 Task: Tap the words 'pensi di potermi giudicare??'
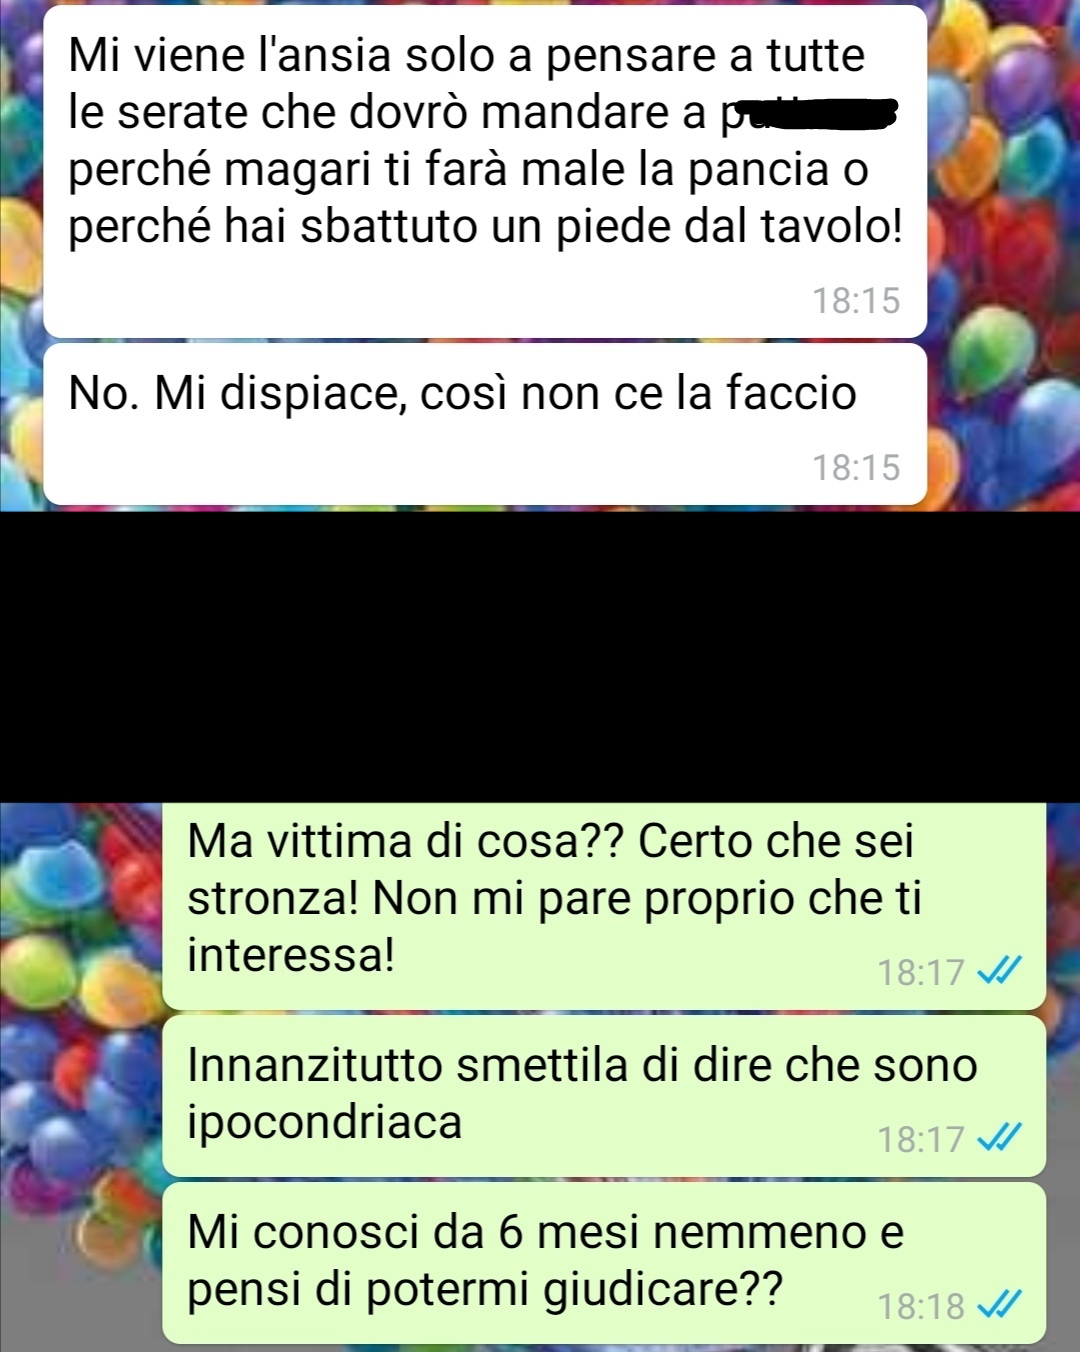tap(485, 1290)
